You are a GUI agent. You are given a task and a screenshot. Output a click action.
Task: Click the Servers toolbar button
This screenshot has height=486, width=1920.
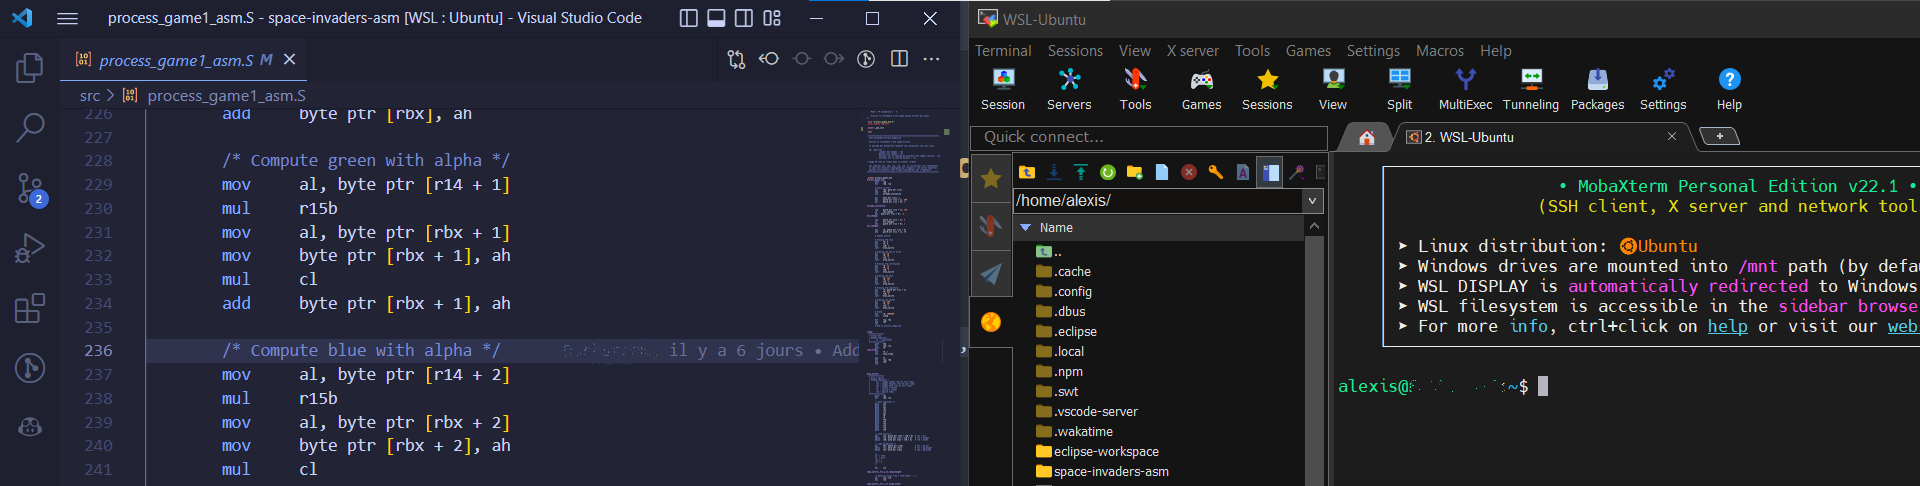point(1069,89)
